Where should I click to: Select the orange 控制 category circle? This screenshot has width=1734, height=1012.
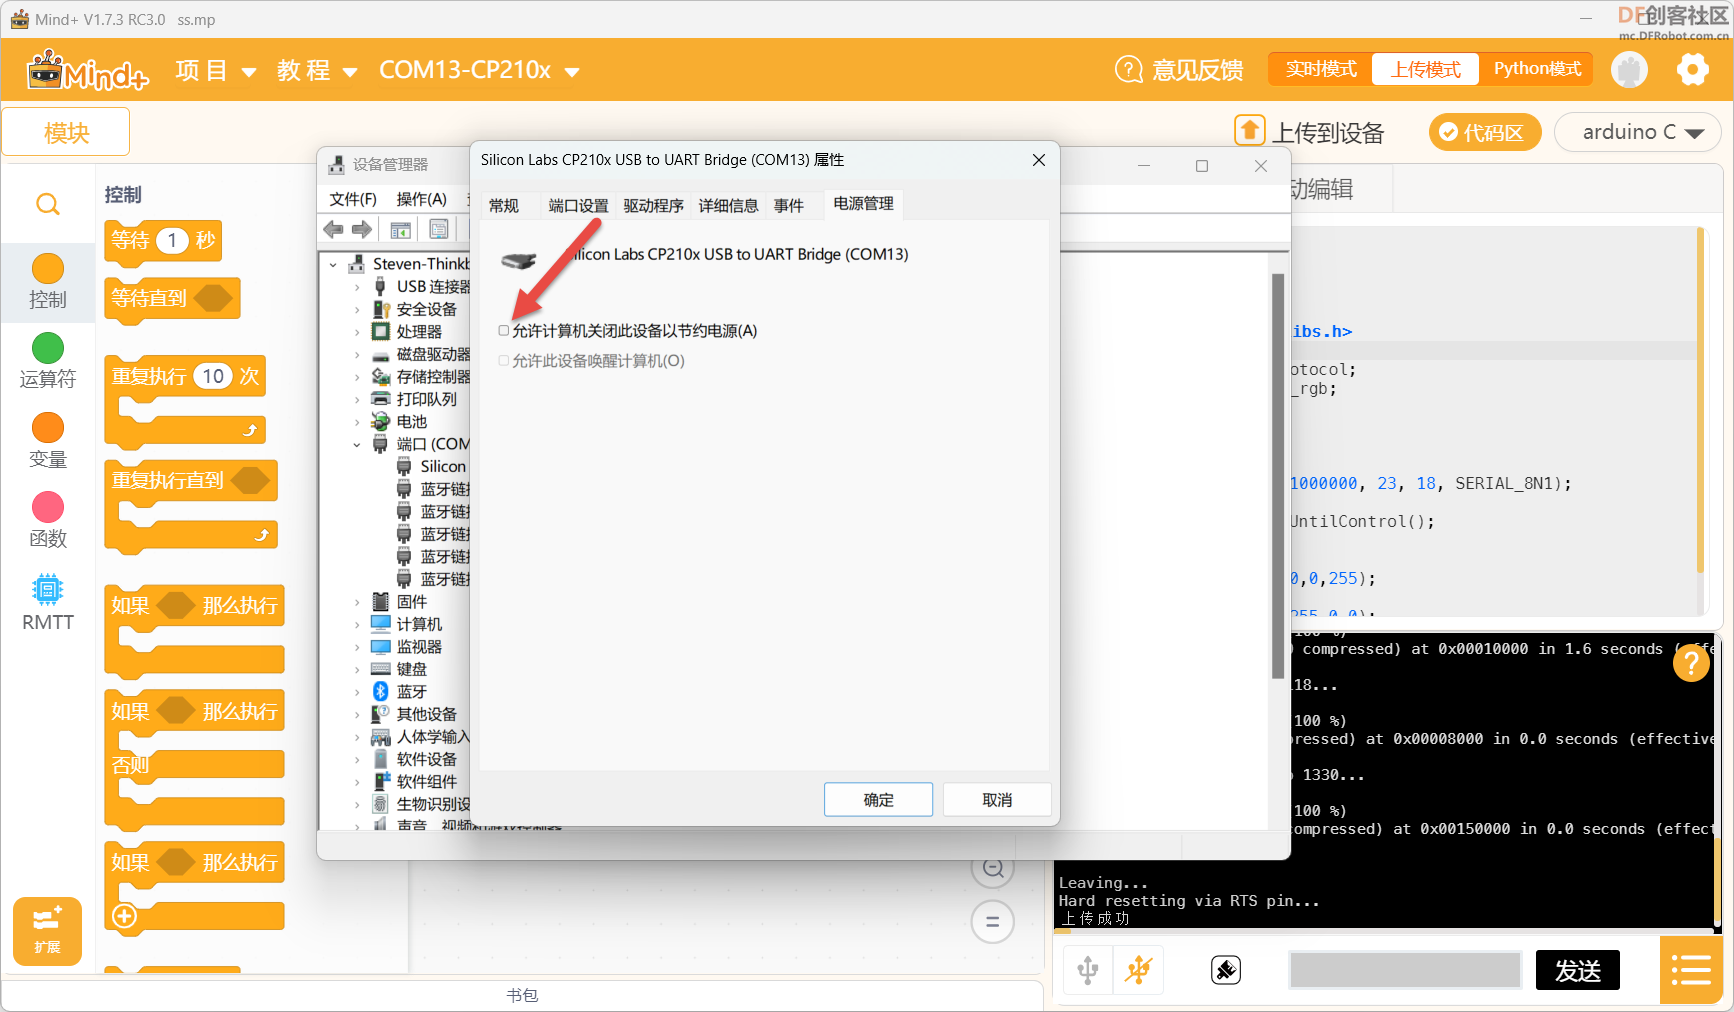click(48, 268)
